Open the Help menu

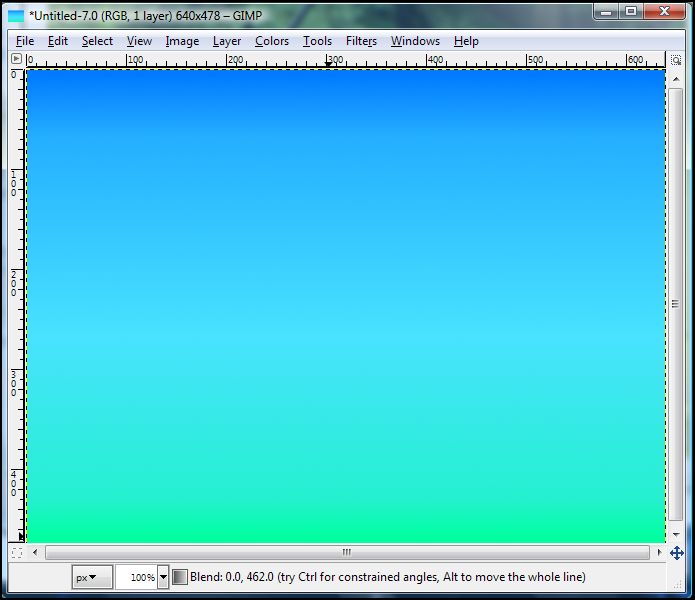click(466, 41)
